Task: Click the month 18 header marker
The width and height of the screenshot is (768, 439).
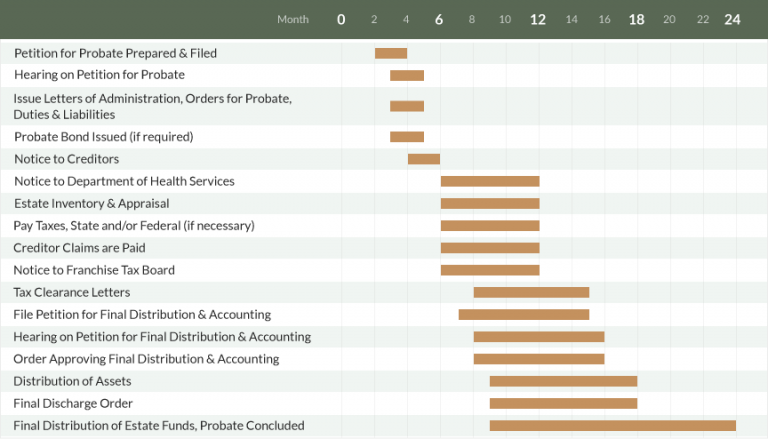Action: click(x=636, y=19)
